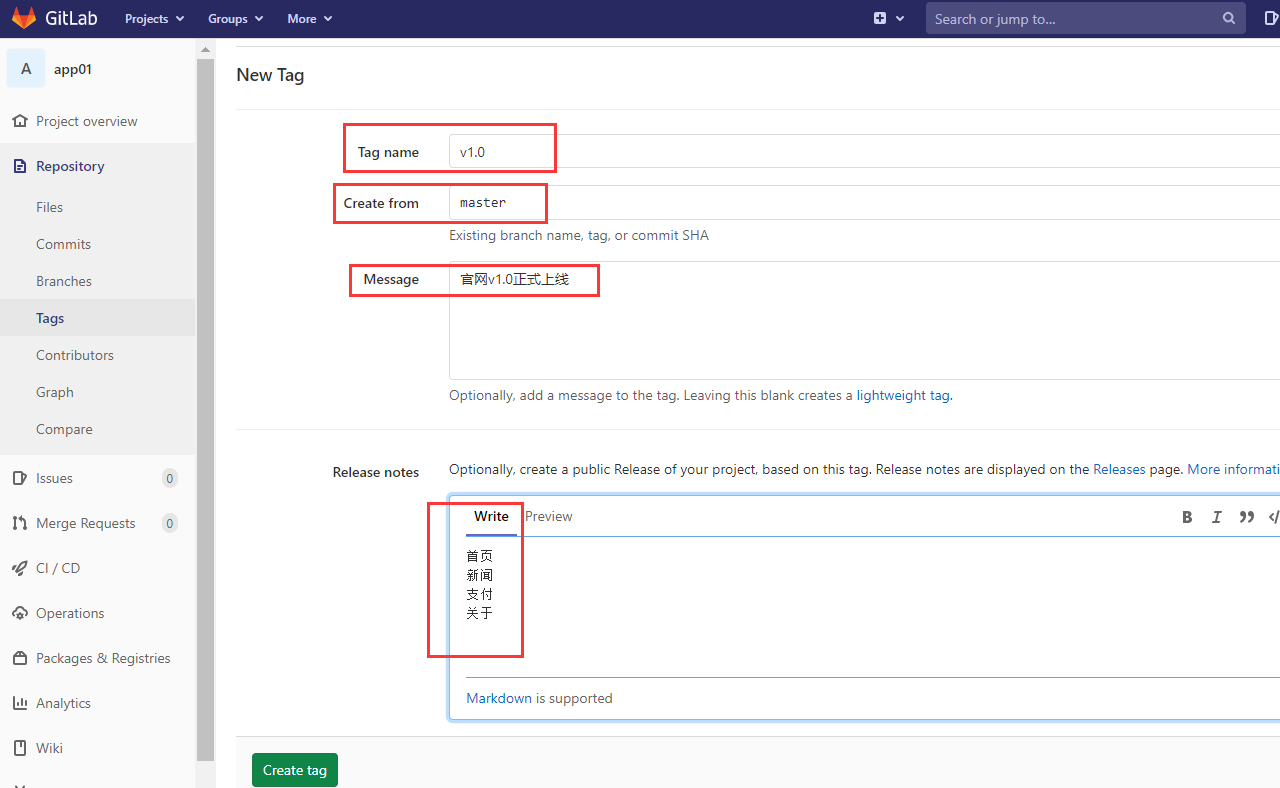Click the sidebar scrollbar thumb
The width and height of the screenshot is (1280, 788).
coord(206,410)
